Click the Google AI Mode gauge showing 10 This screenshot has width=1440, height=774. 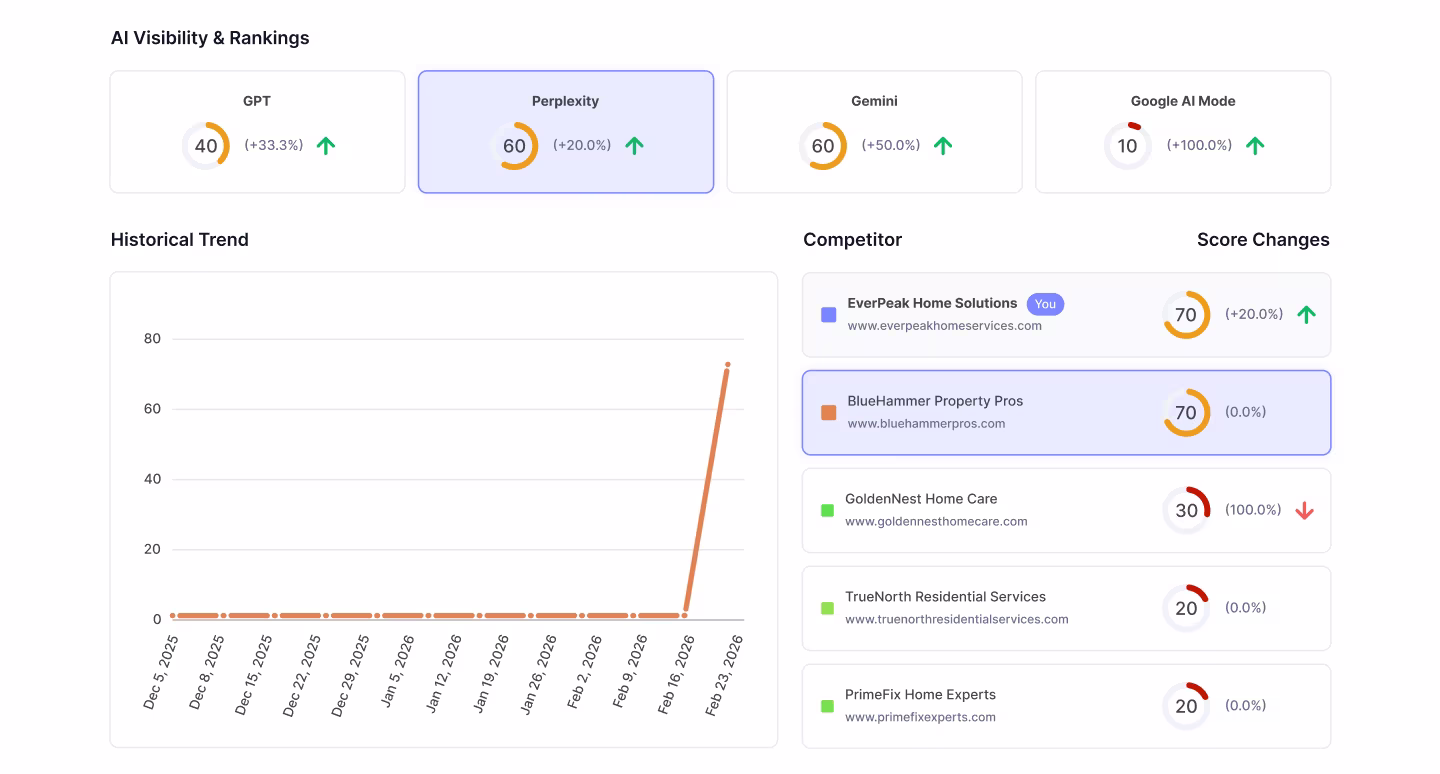coord(1127,145)
